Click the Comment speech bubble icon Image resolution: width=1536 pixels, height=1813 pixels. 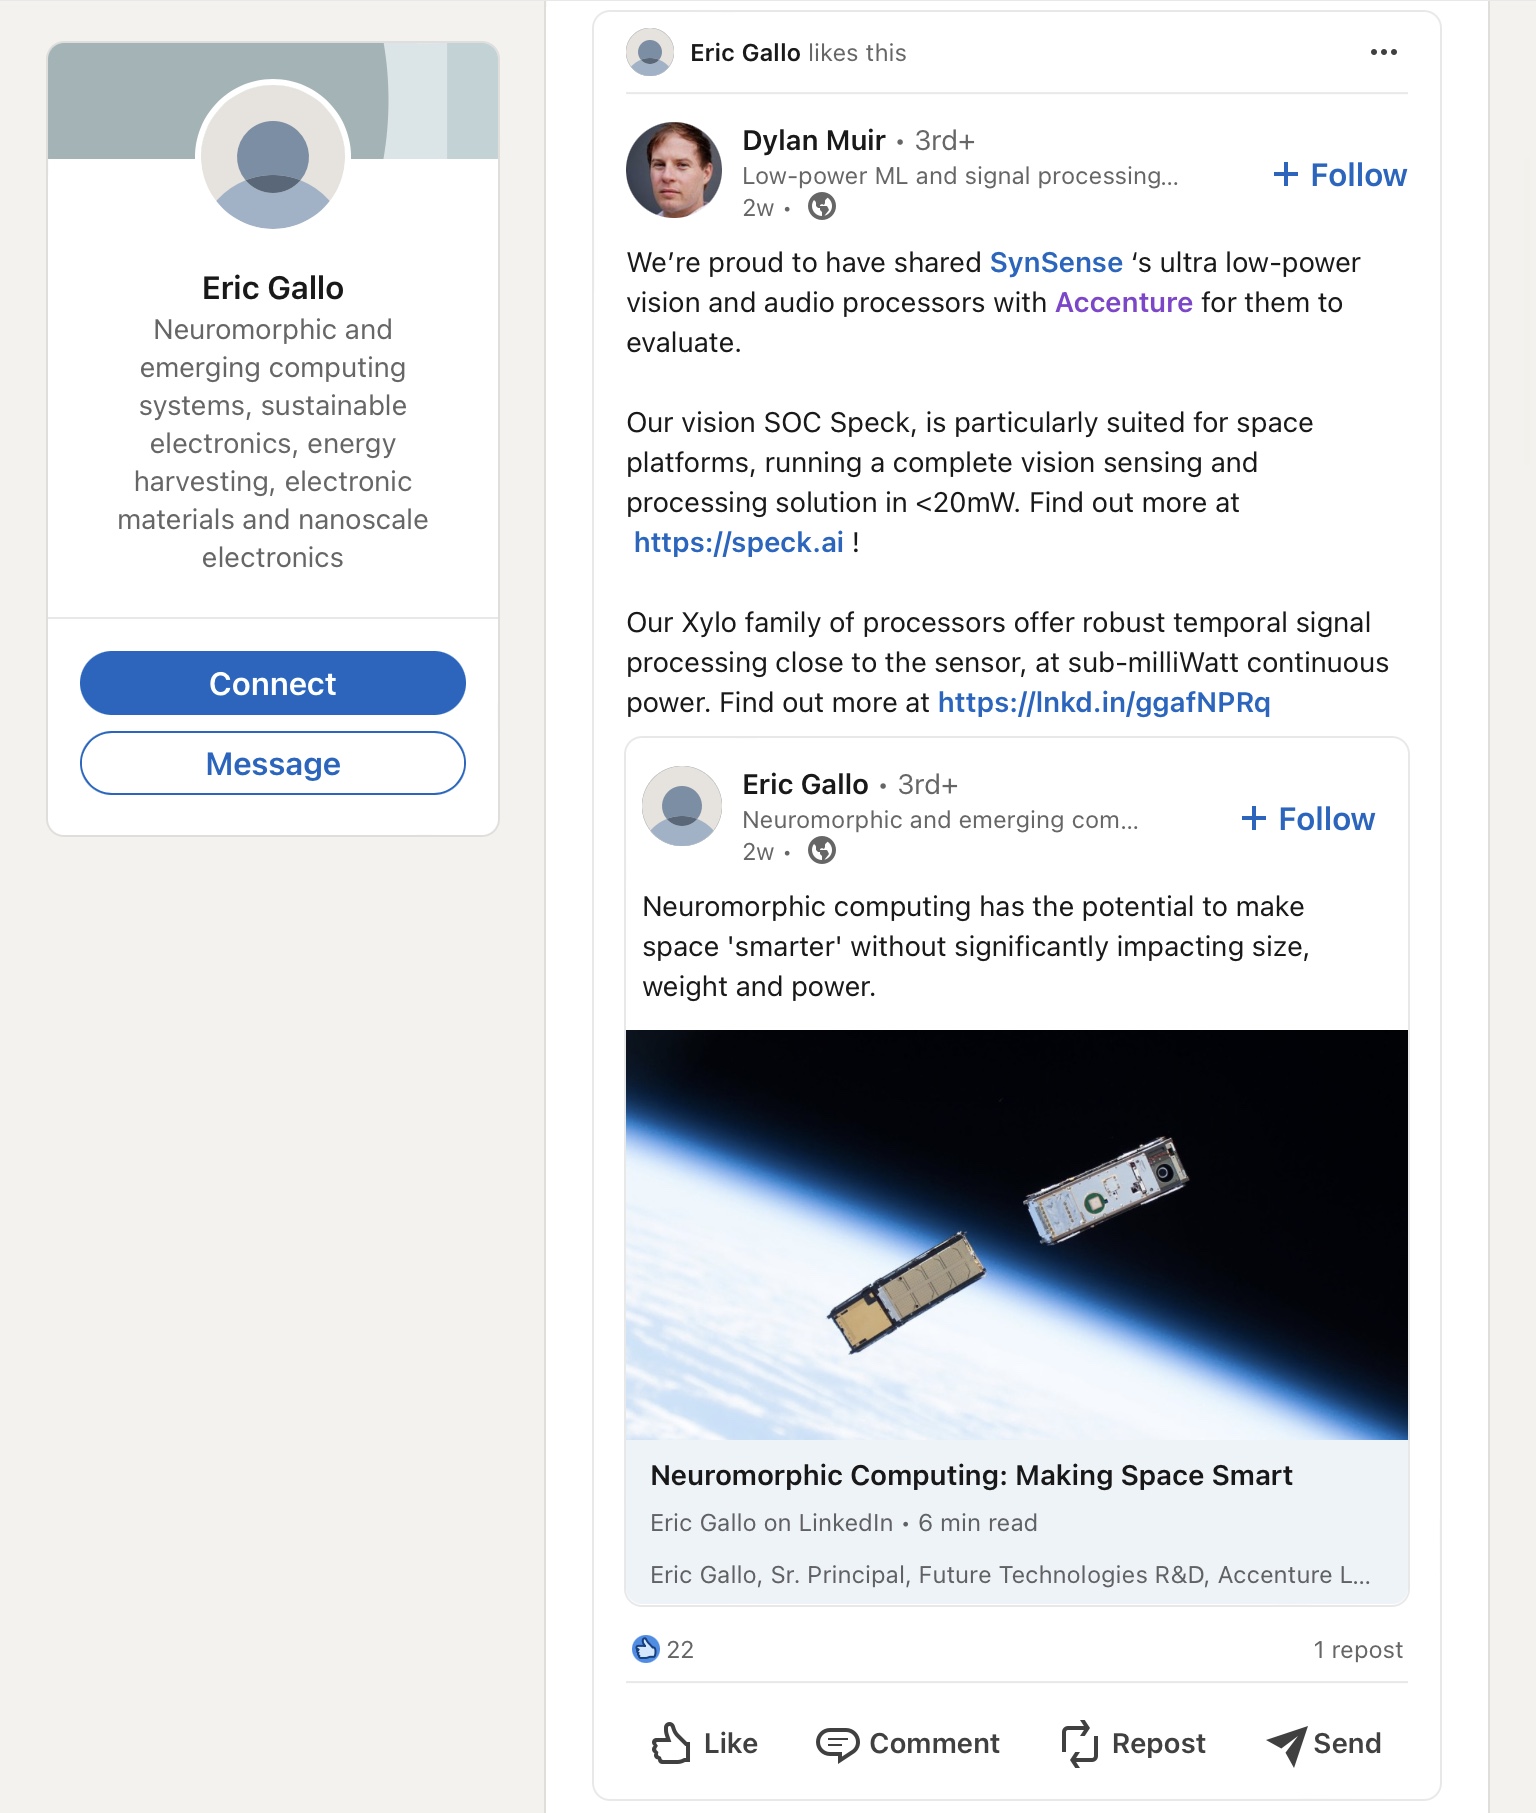pos(837,1744)
